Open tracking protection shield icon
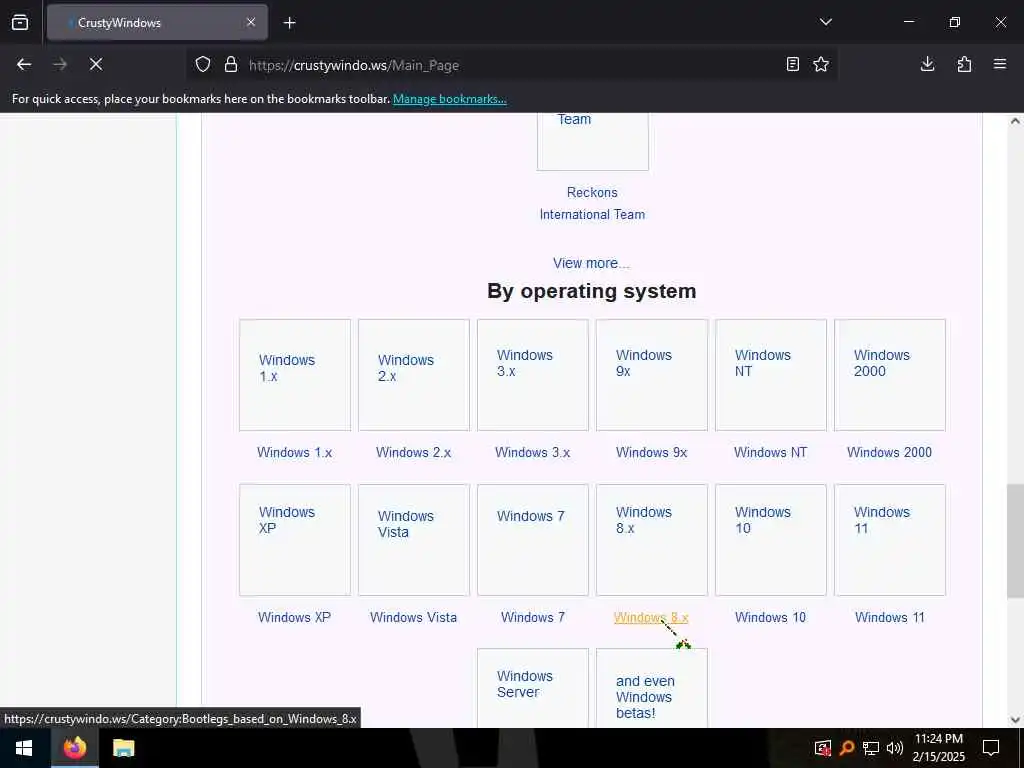This screenshot has width=1024, height=768. click(x=203, y=65)
